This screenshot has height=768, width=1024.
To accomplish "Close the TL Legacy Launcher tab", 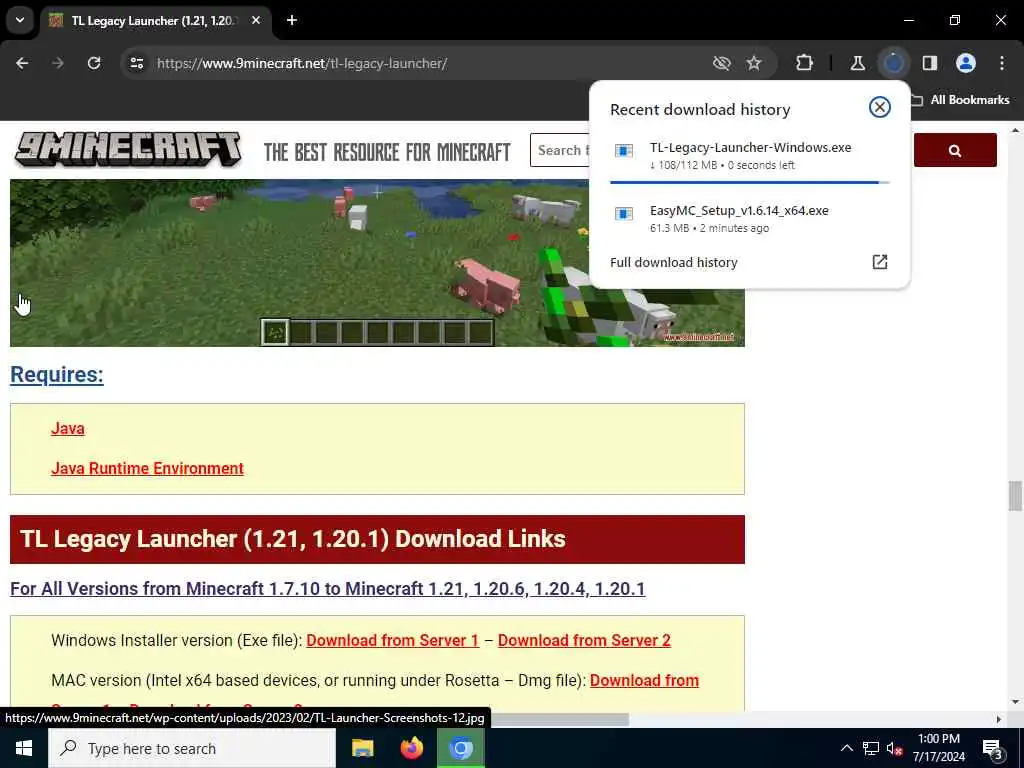I will tap(256, 20).
